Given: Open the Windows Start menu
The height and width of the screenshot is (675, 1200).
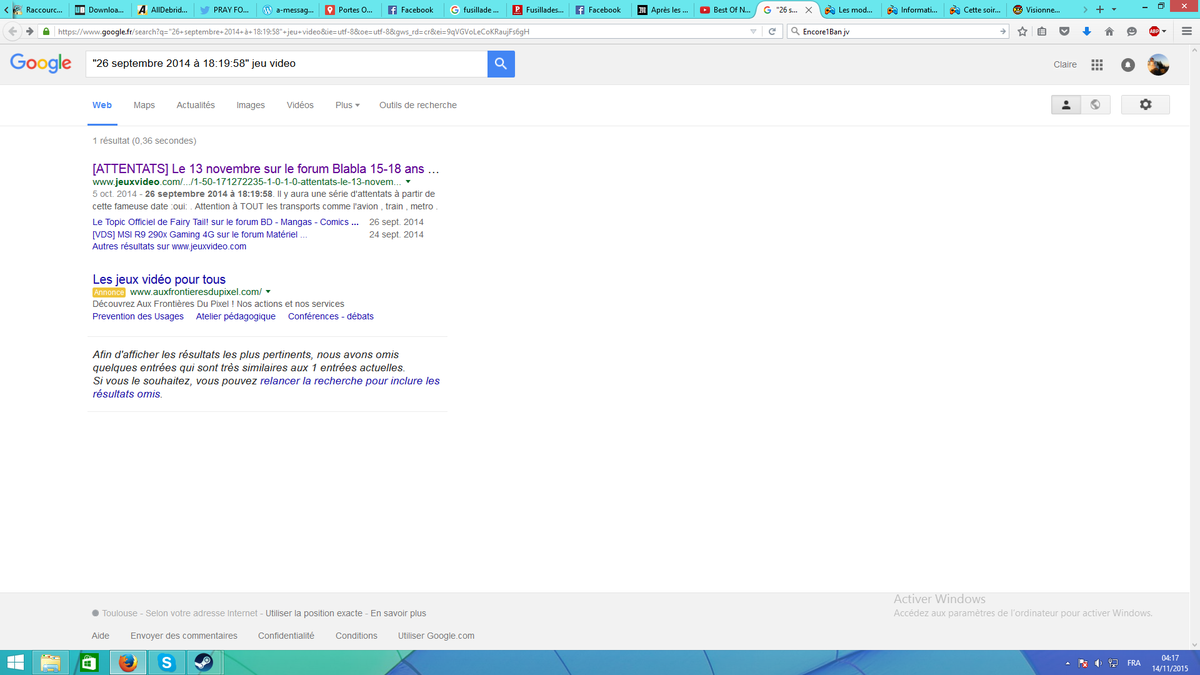Looking at the screenshot, I should pos(15,662).
